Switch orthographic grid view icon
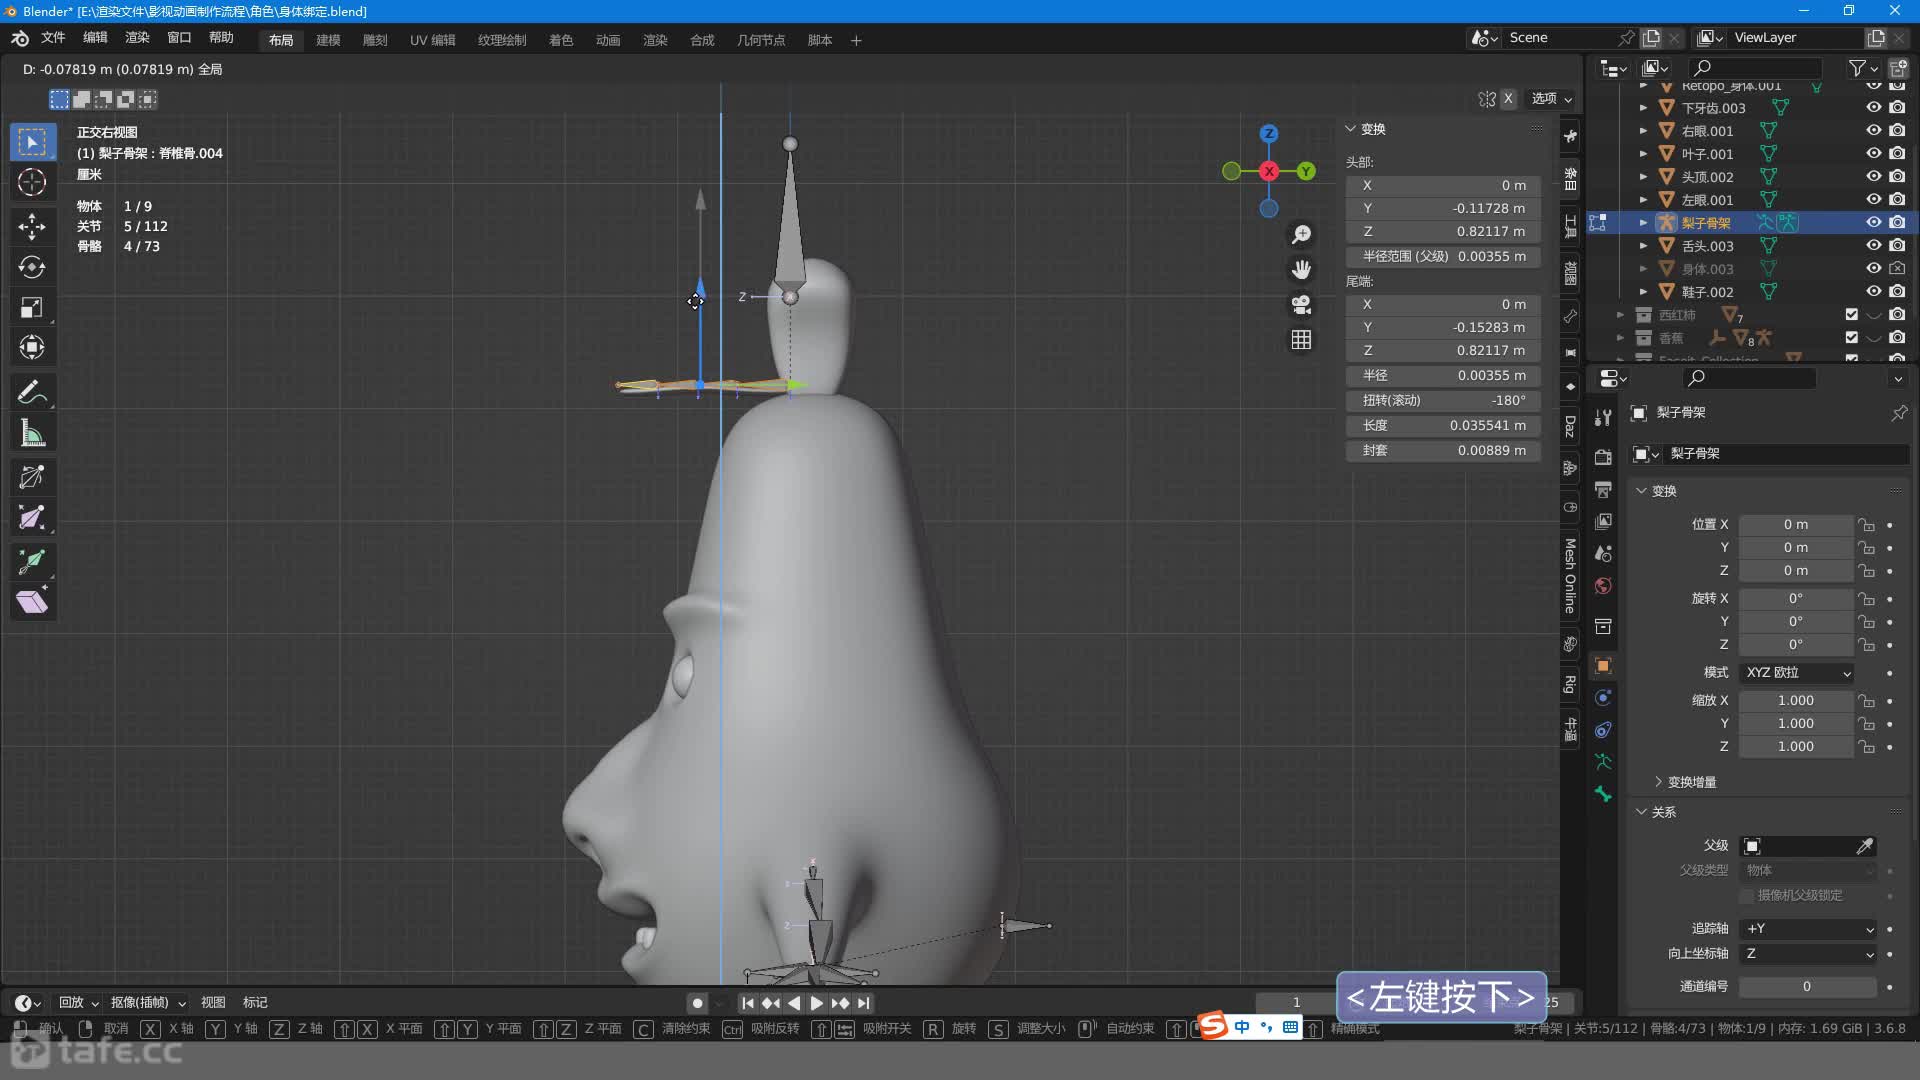This screenshot has width=1920, height=1080. [x=1301, y=340]
